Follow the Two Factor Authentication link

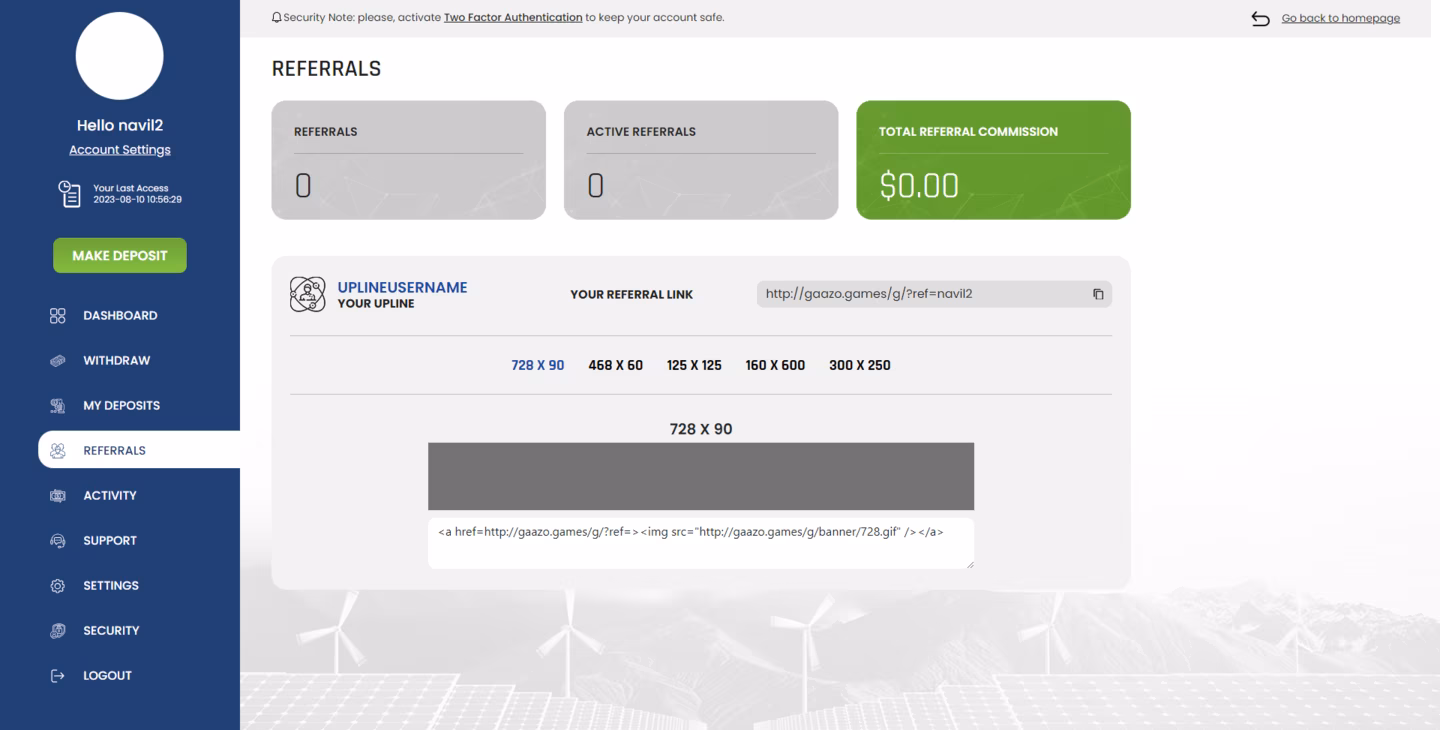coord(513,17)
